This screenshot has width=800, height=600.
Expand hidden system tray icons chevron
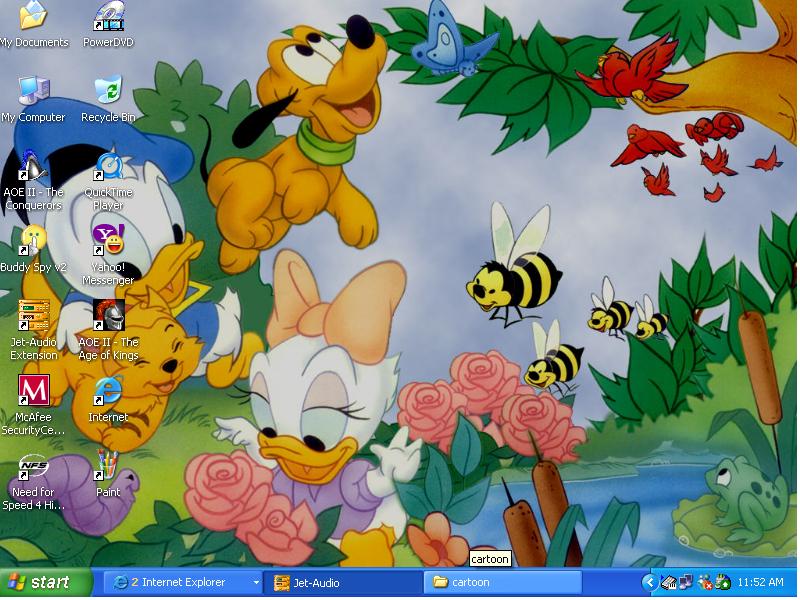pos(650,583)
